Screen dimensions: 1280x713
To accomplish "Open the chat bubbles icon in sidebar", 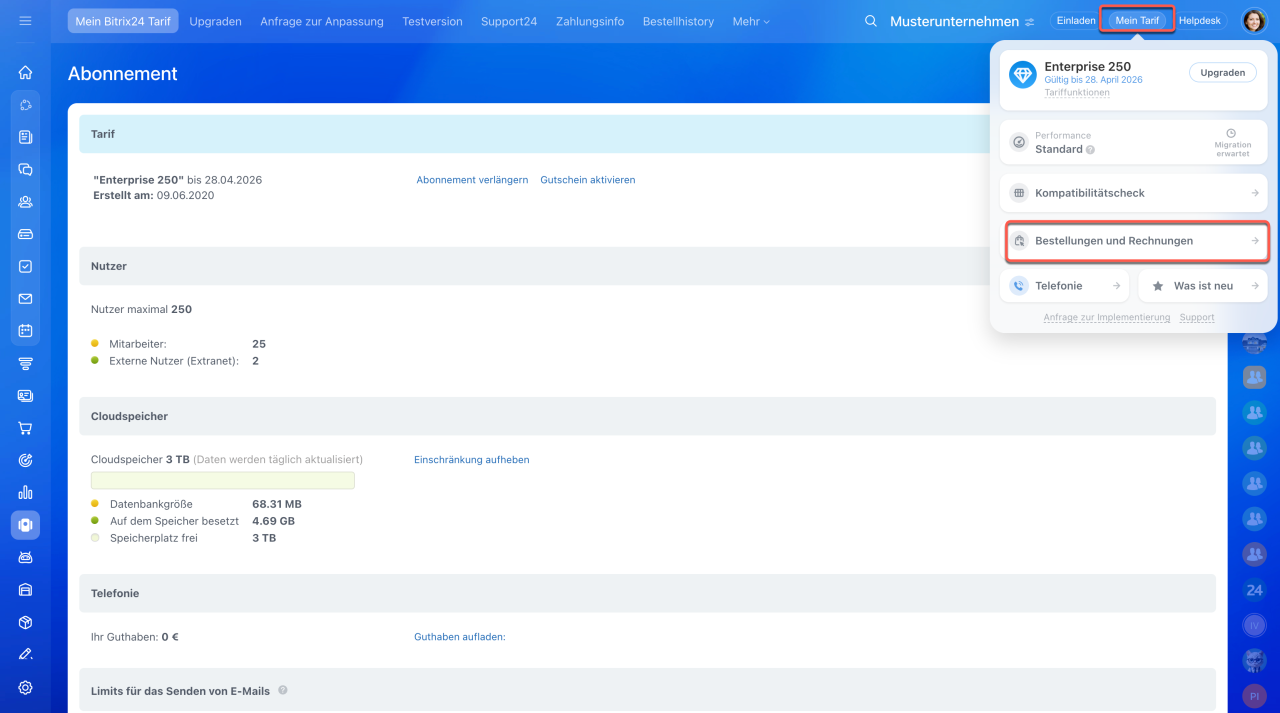I will point(25,170).
